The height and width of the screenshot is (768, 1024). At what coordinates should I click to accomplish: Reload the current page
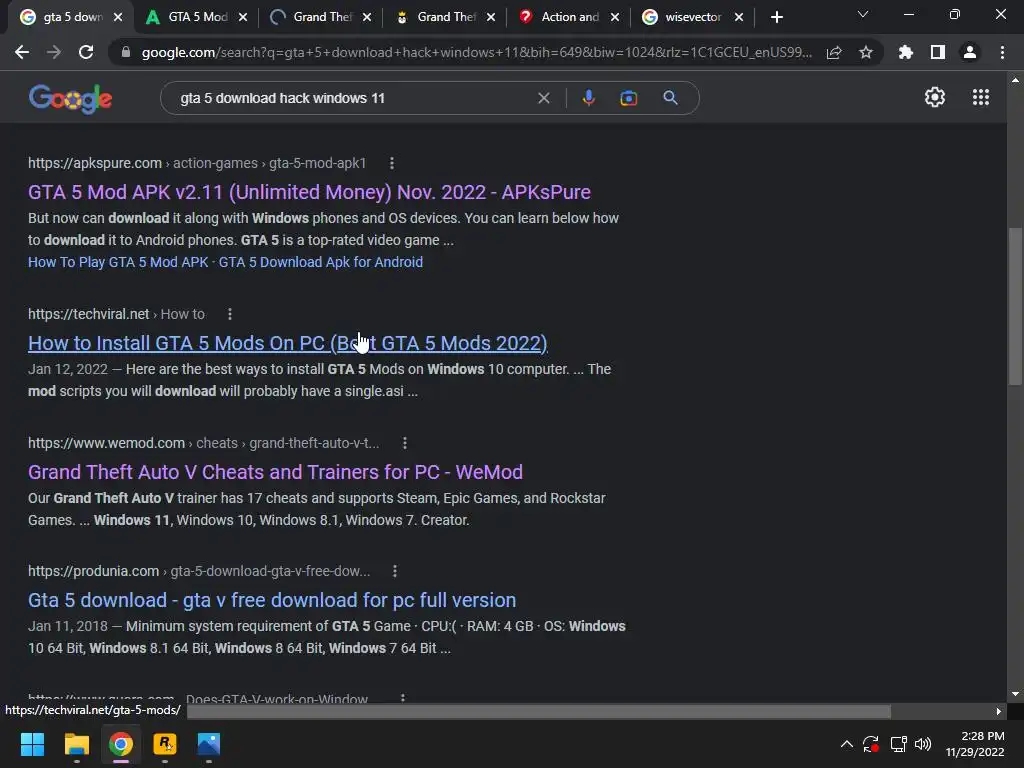pyautogui.click(x=86, y=52)
